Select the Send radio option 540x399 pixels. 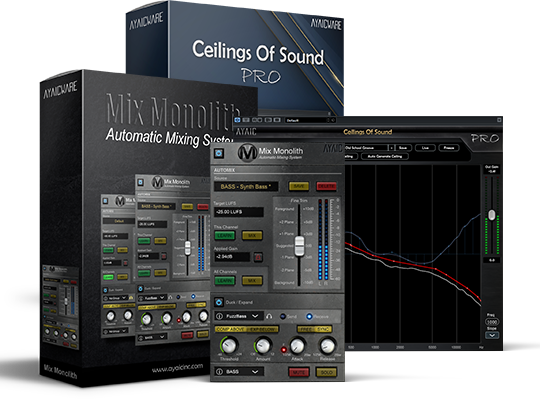(x=283, y=316)
